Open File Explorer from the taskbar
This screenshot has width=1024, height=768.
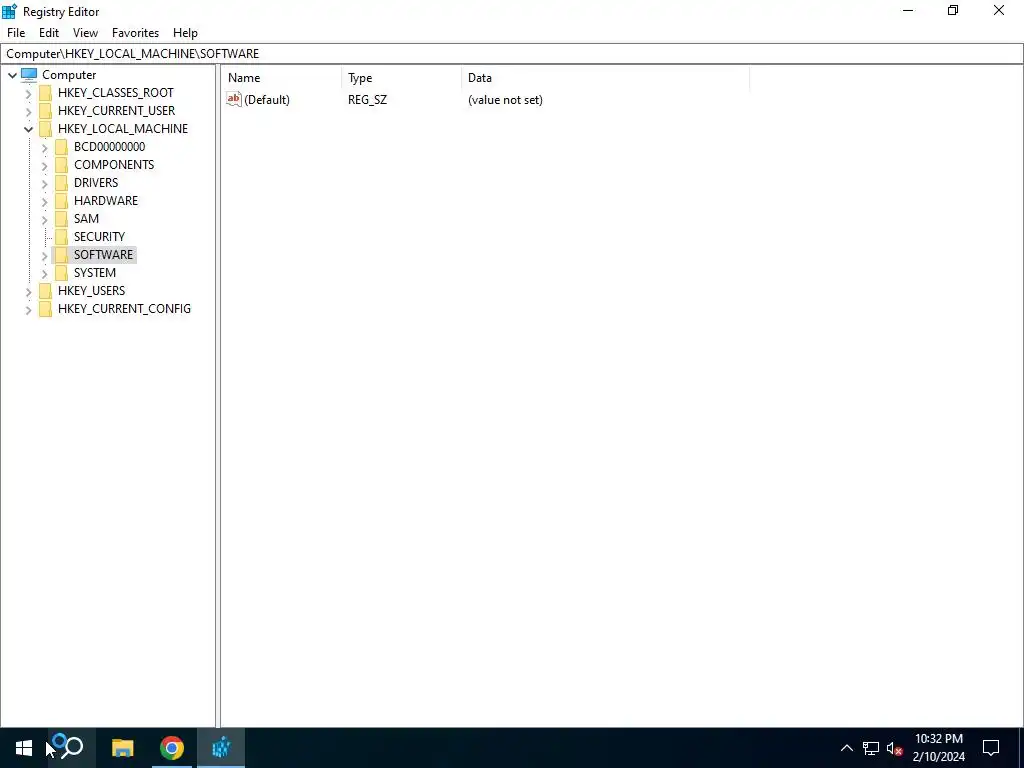coord(122,748)
